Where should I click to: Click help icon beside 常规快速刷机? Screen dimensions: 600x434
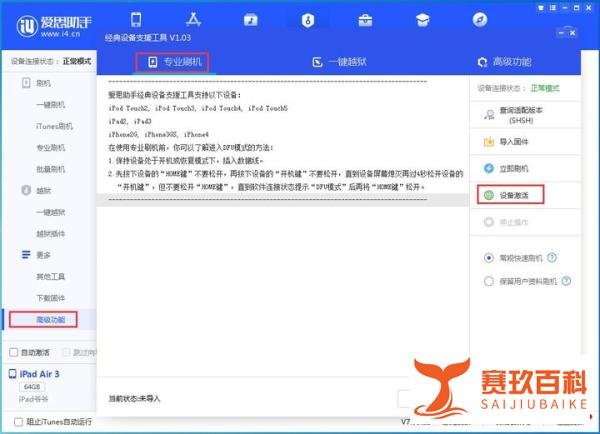pyautogui.click(x=552, y=258)
